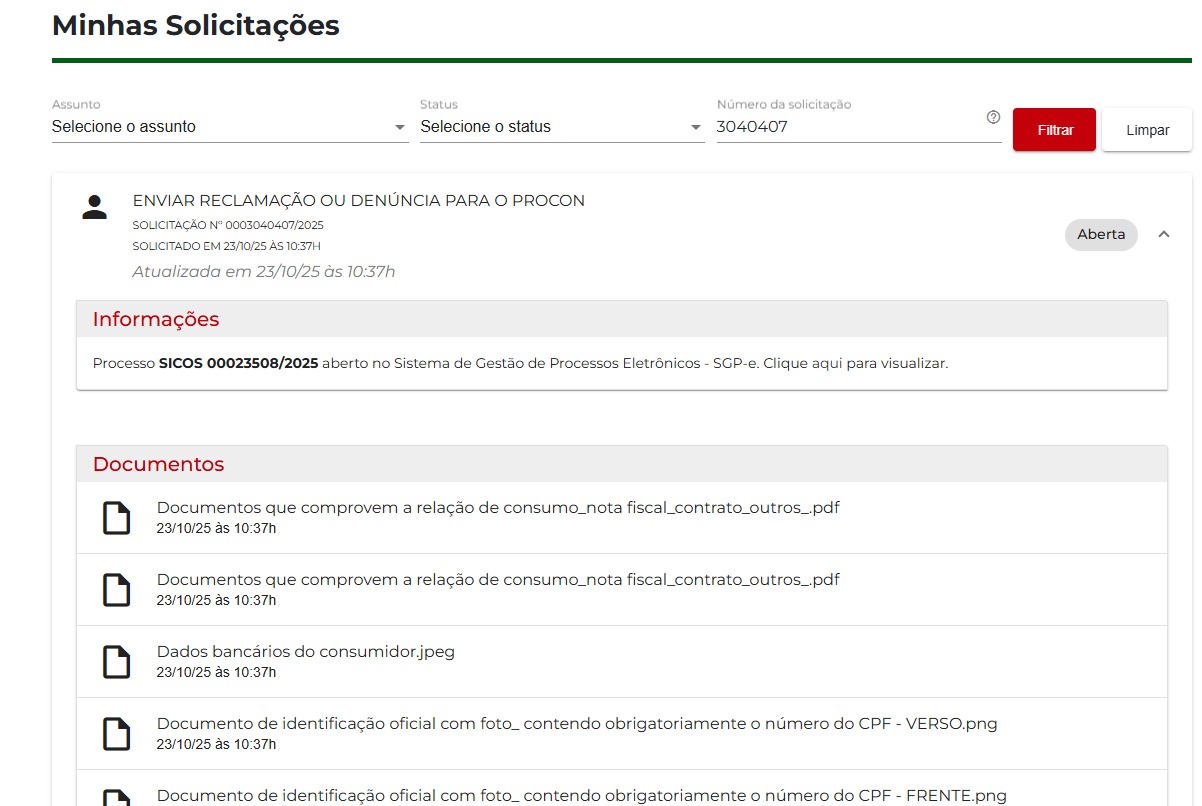The width and height of the screenshot is (1202, 806).
Task: Click the file icon of the second listed PDF
Action: [x=117, y=590]
